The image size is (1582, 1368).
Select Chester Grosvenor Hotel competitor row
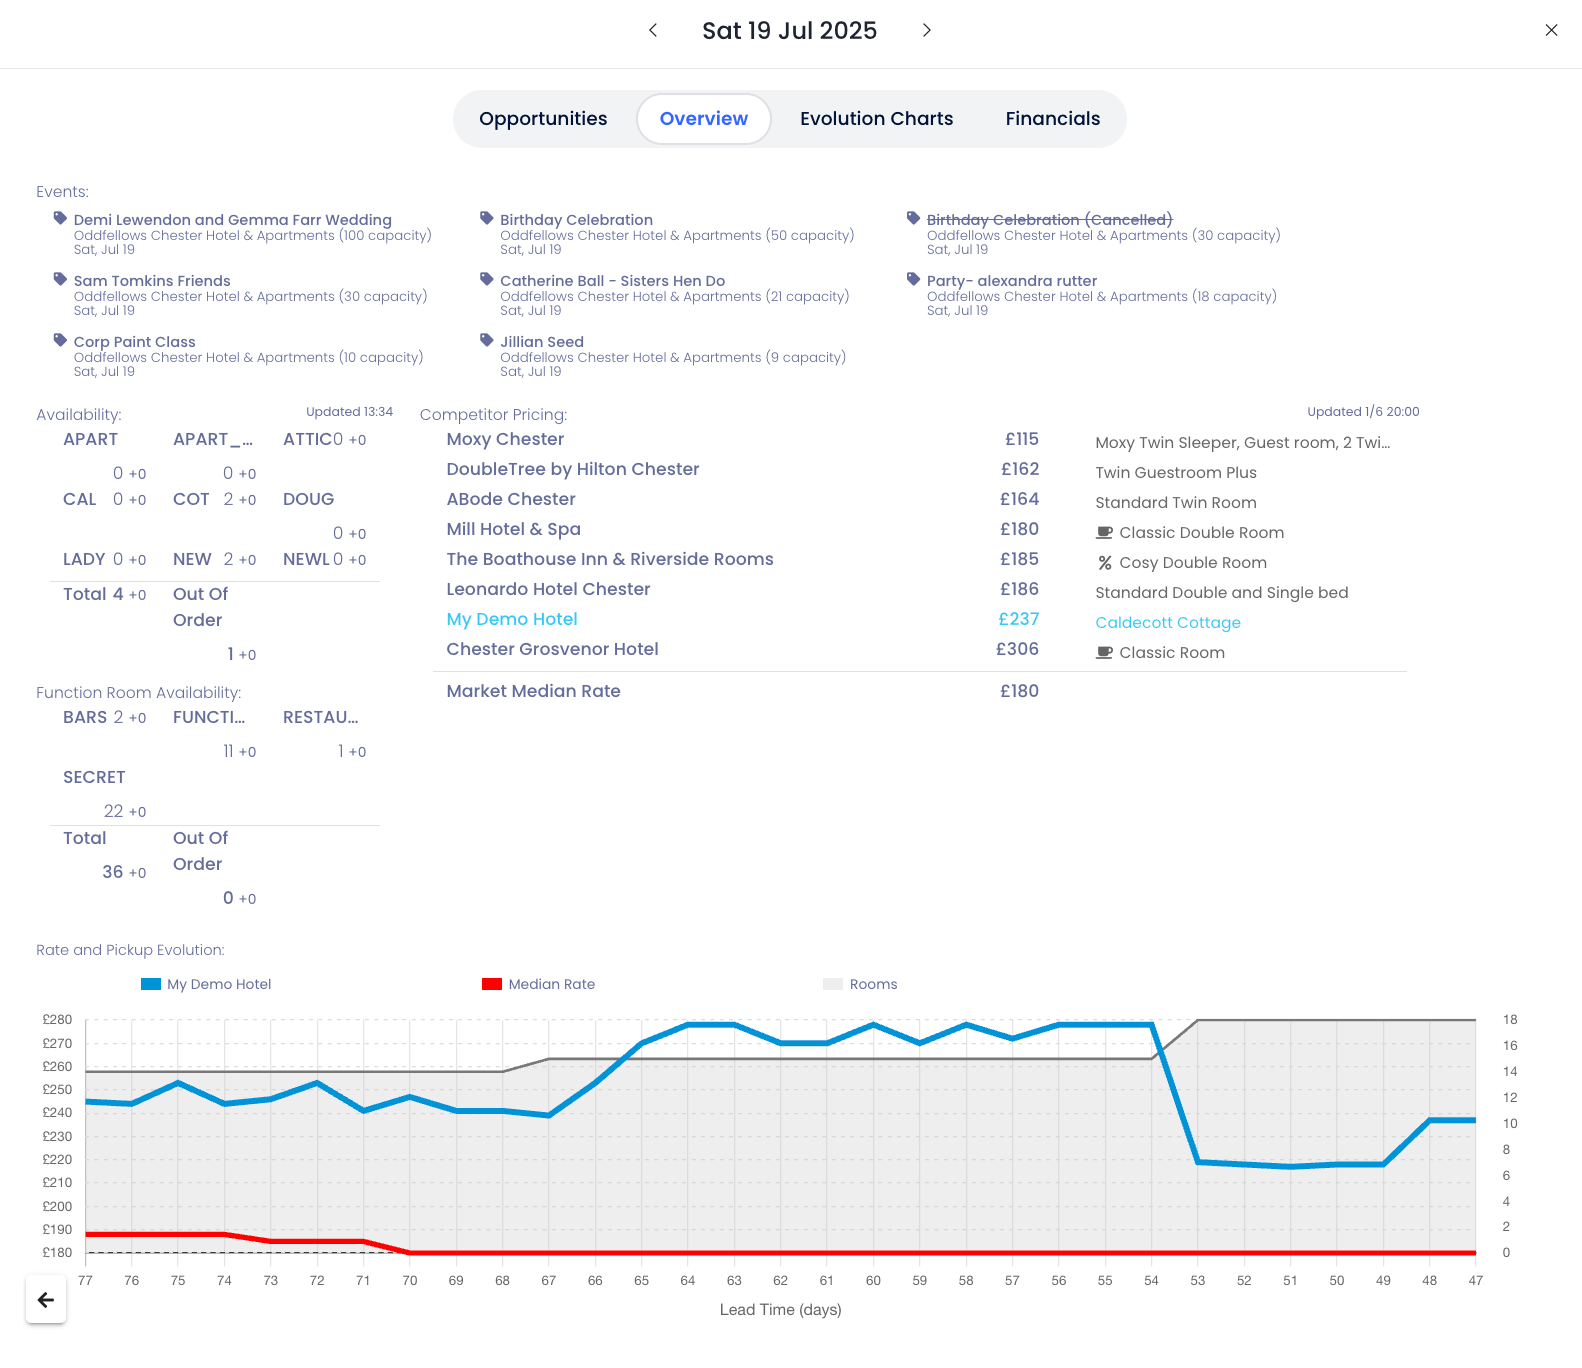[x=552, y=649]
